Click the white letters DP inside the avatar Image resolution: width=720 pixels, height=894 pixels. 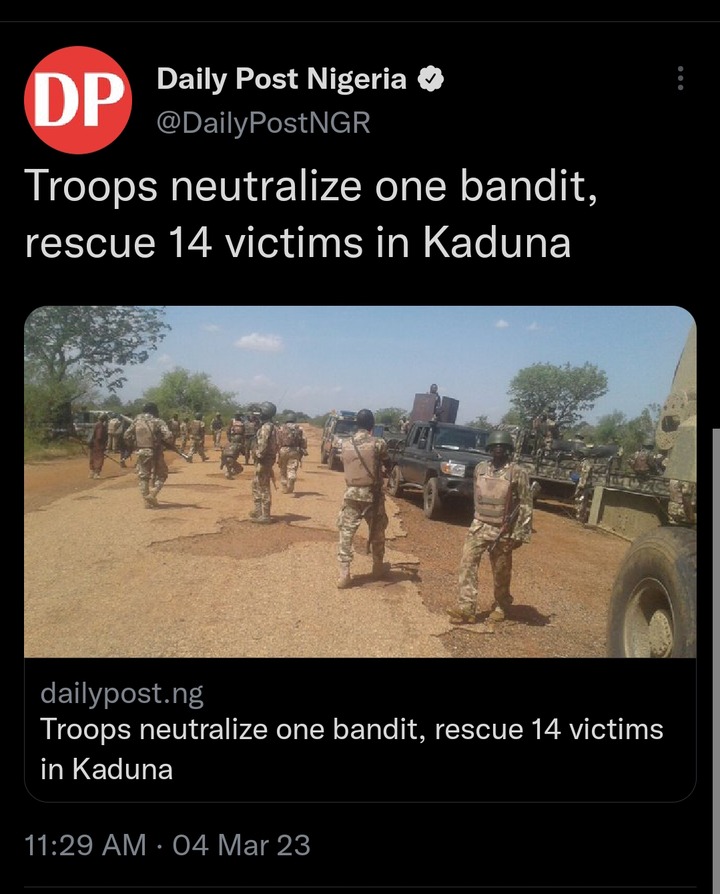point(79,100)
